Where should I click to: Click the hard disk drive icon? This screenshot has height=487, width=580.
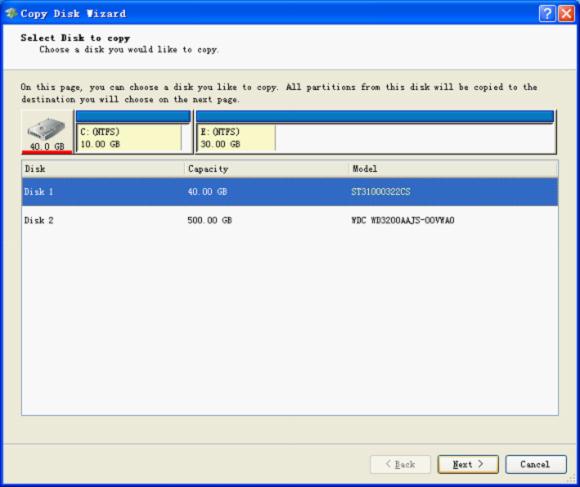pos(46,128)
